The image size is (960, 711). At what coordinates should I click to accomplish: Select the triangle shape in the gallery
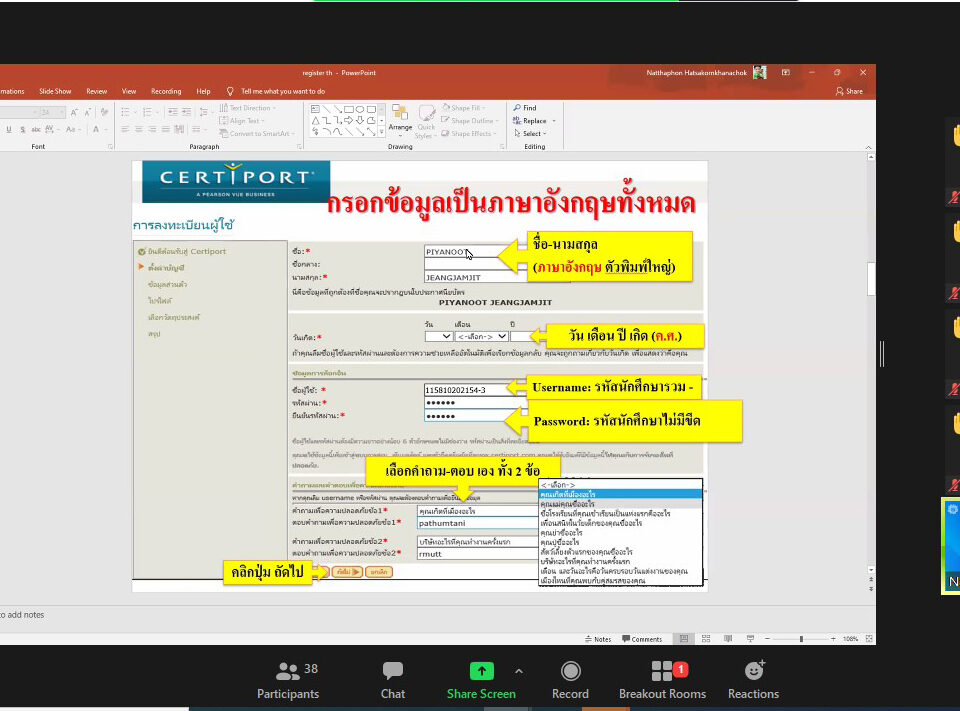tap(315, 120)
